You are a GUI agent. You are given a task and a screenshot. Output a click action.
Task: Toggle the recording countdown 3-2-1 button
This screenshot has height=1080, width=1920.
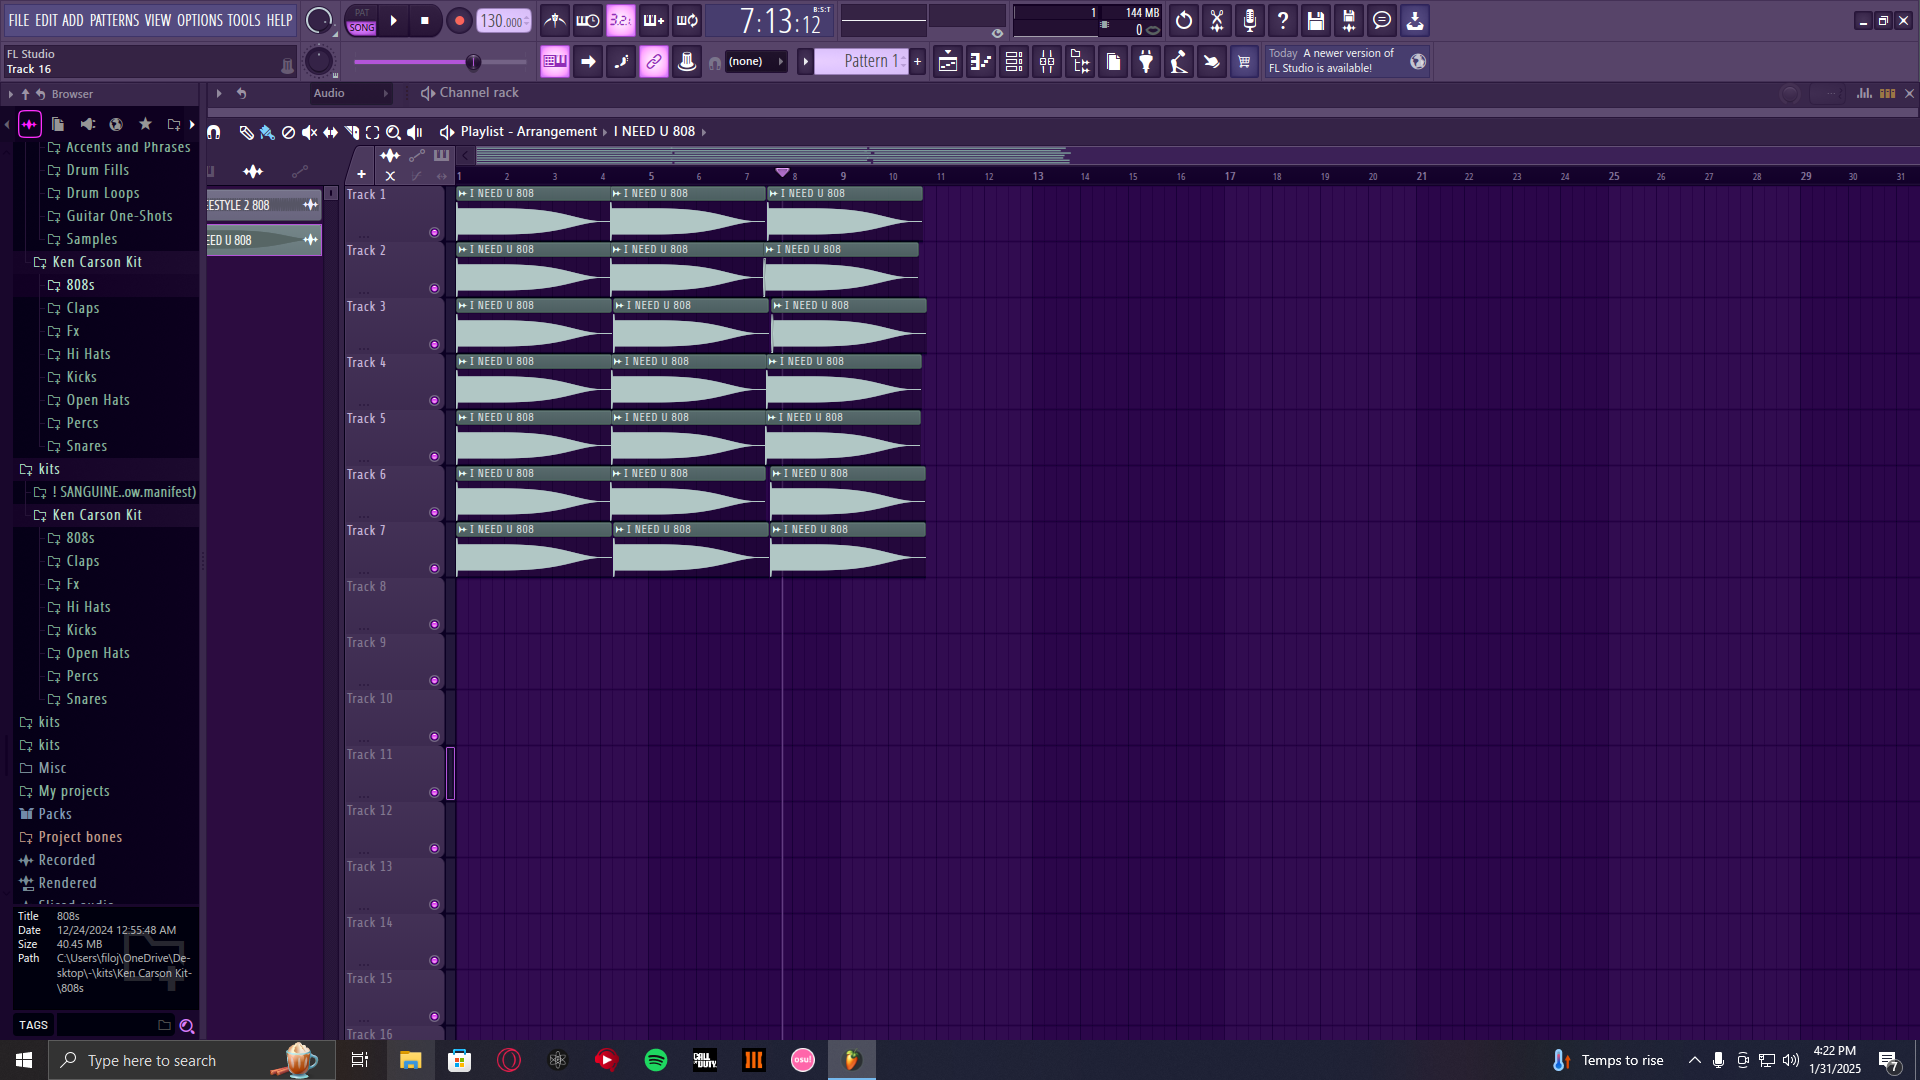click(621, 20)
